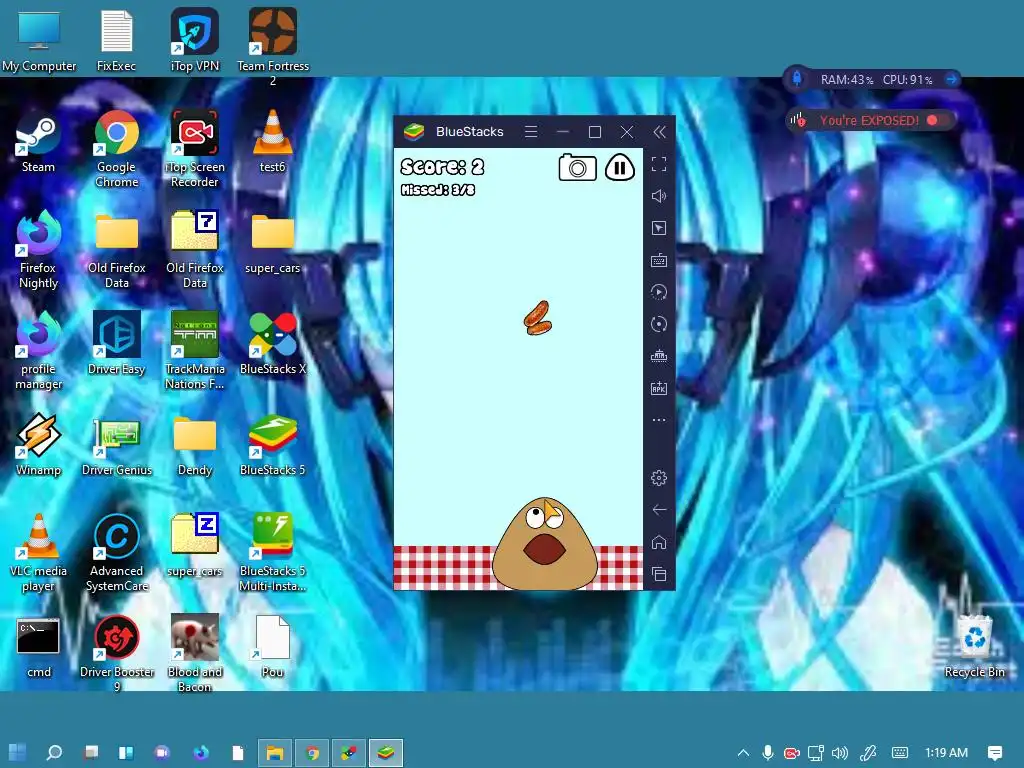Screen dimensions: 1024x768
Task: Select the Blood and Bacon shortcut
Action: coord(195,654)
